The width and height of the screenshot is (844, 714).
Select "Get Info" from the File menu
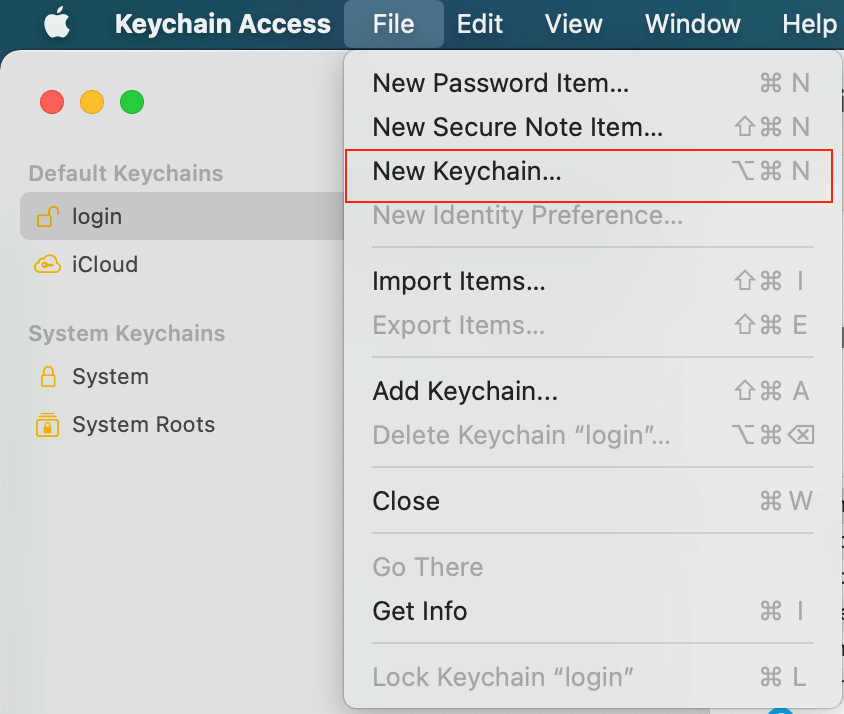point(419,611)
